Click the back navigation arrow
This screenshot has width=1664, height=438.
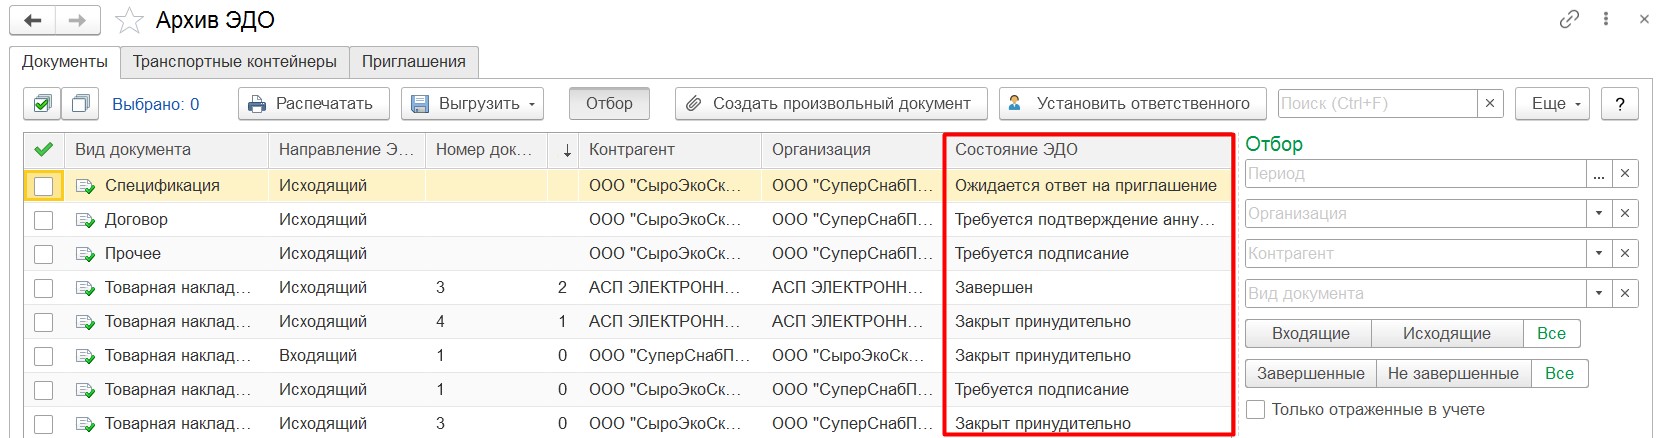coord(32,20)
